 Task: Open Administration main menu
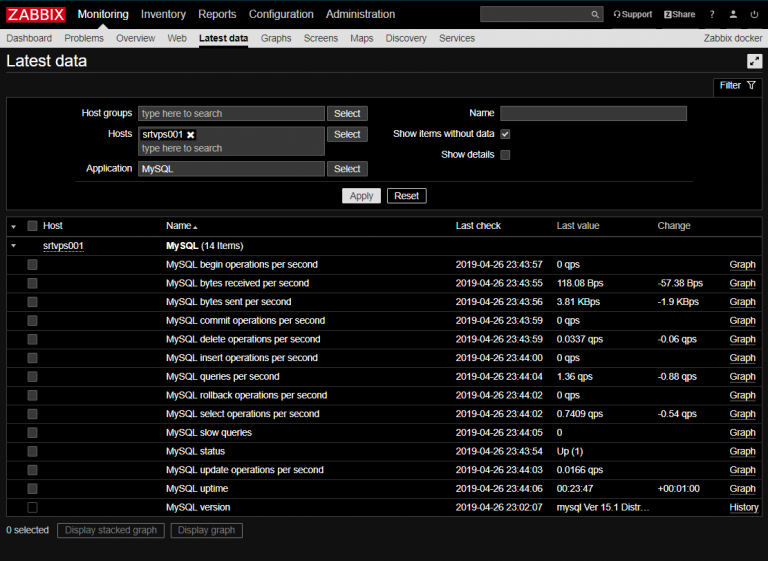[360, 14]
